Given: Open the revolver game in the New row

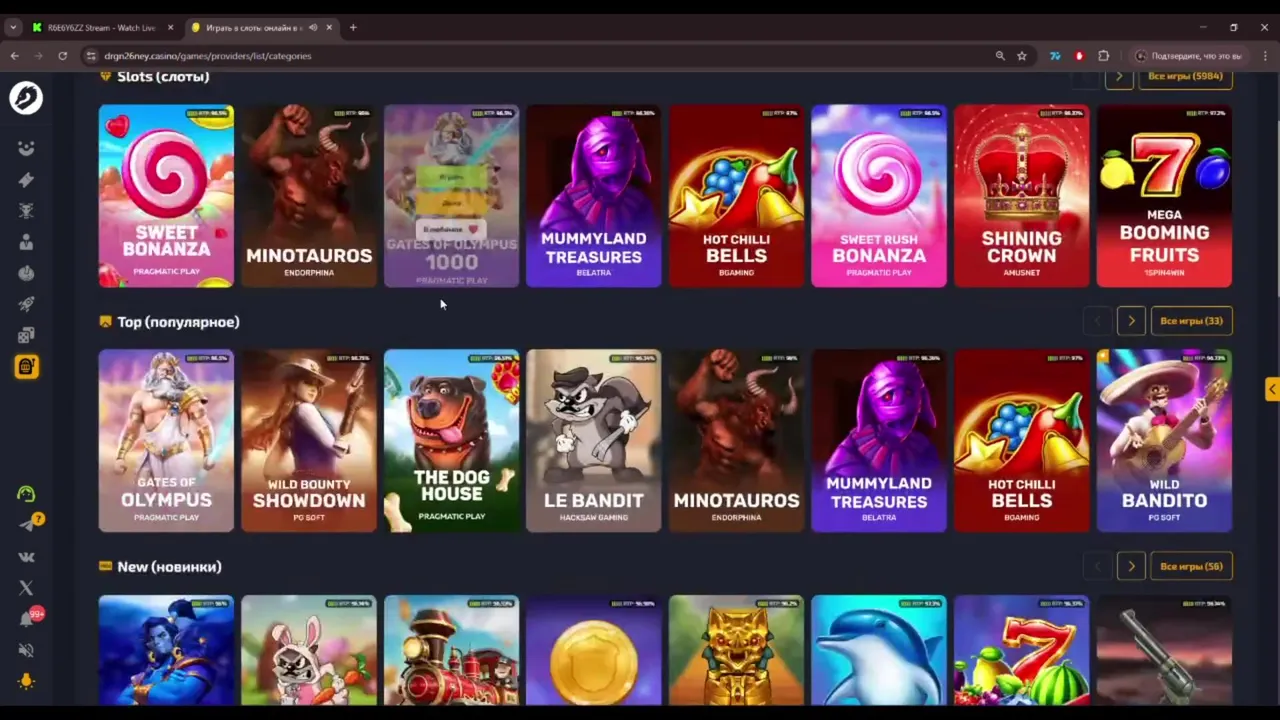Looking at the screenshot, I should click(x=1164, y=651).
